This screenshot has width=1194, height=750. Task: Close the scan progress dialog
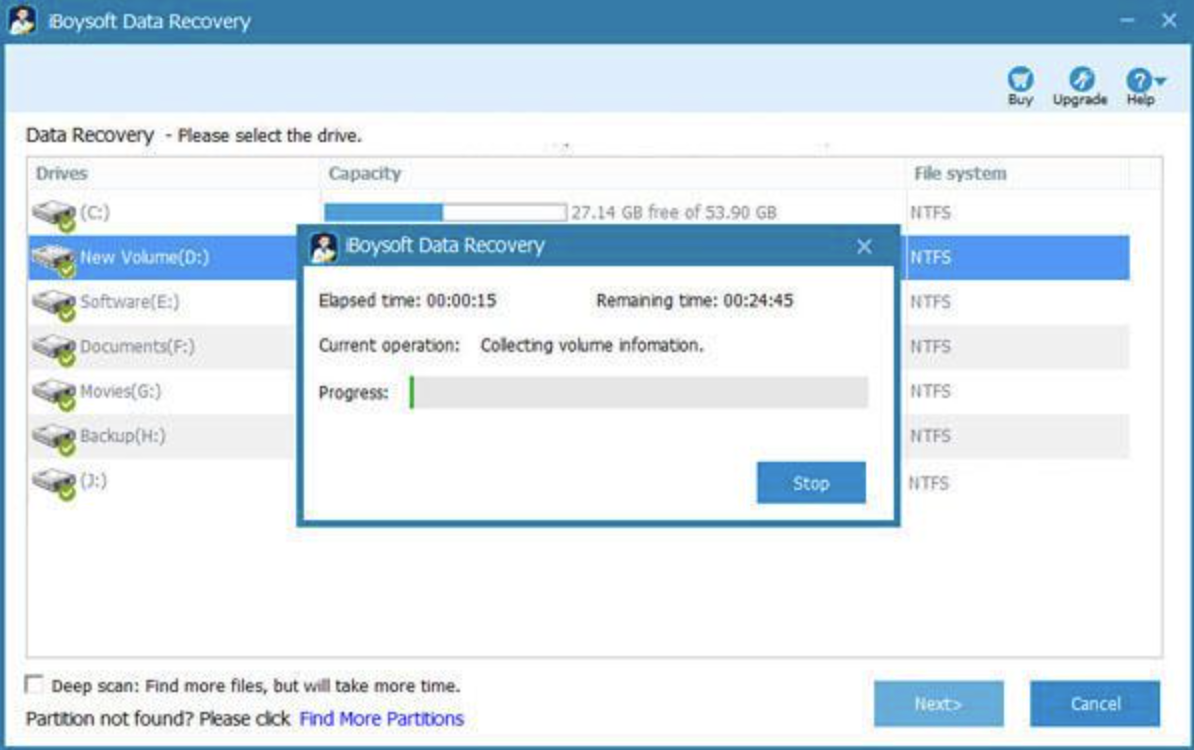point(864,247)
